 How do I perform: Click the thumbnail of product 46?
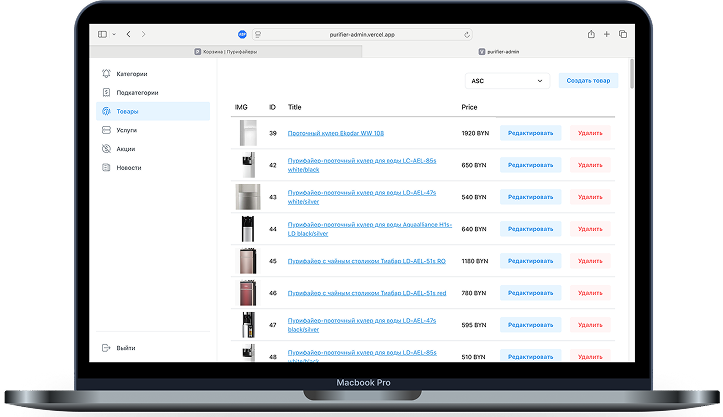(248, 293)
